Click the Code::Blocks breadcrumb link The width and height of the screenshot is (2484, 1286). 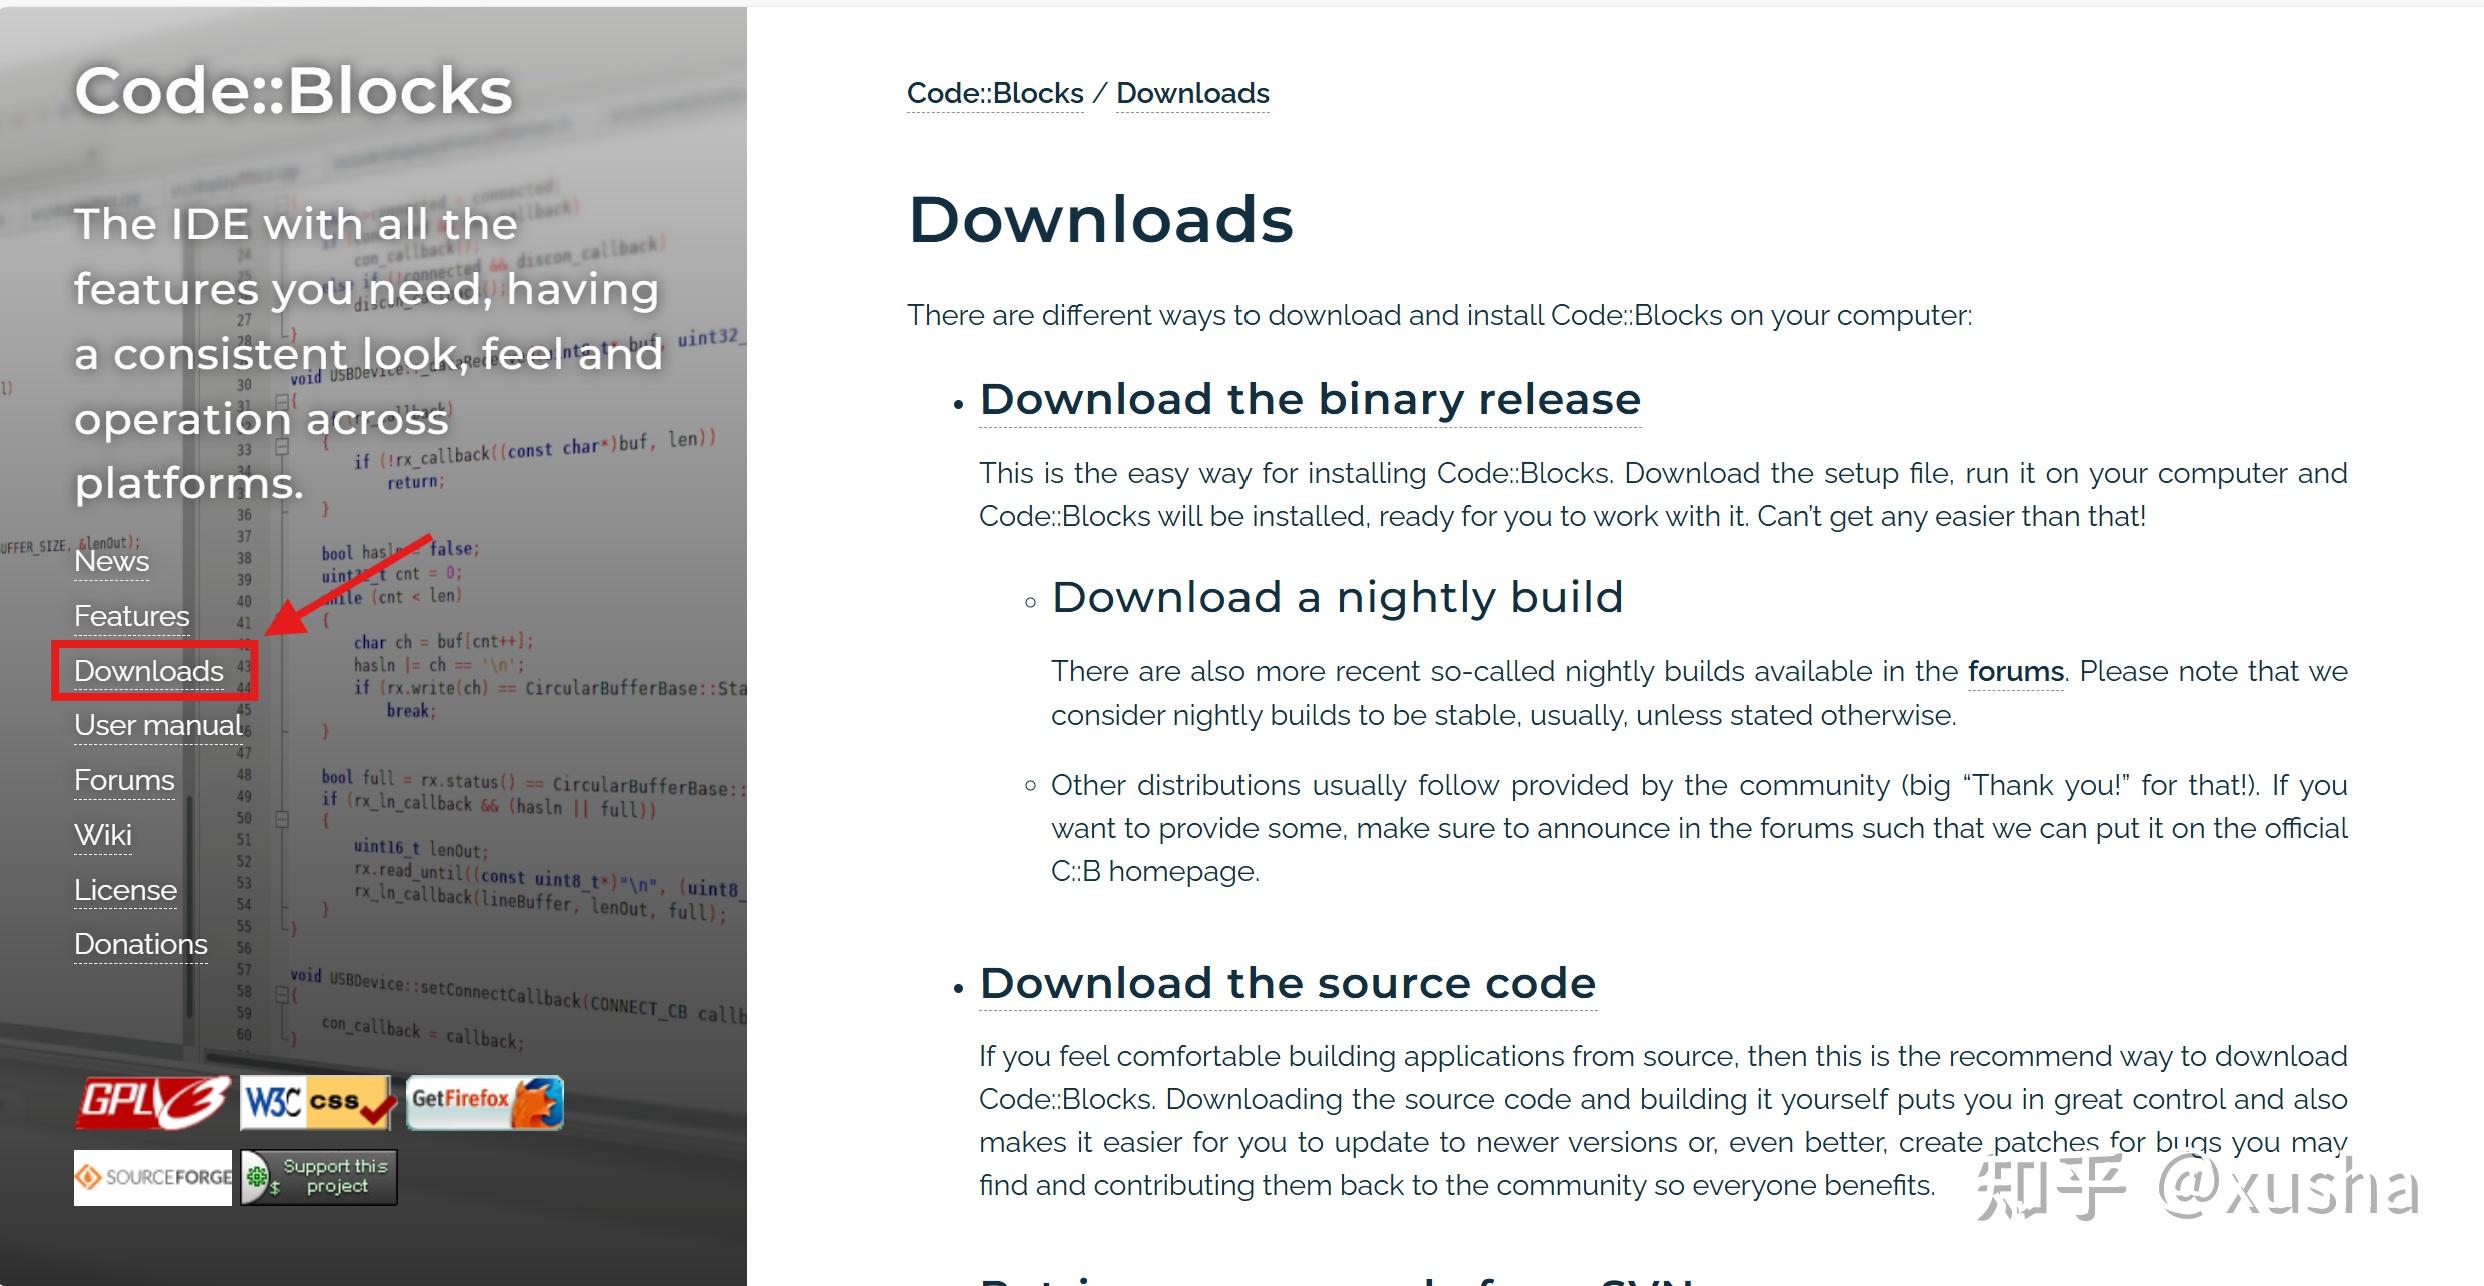pyautogui.click(x=995, y=93)
